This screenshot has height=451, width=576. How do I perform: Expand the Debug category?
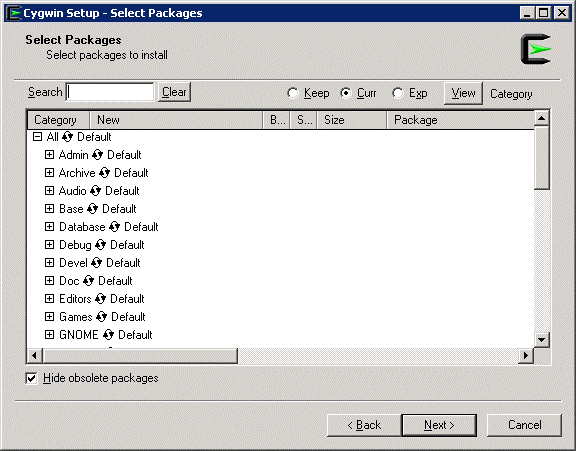49,245
